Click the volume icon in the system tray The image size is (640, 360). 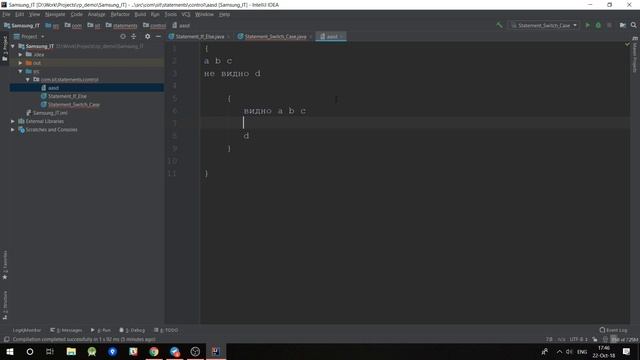point(569,351)
